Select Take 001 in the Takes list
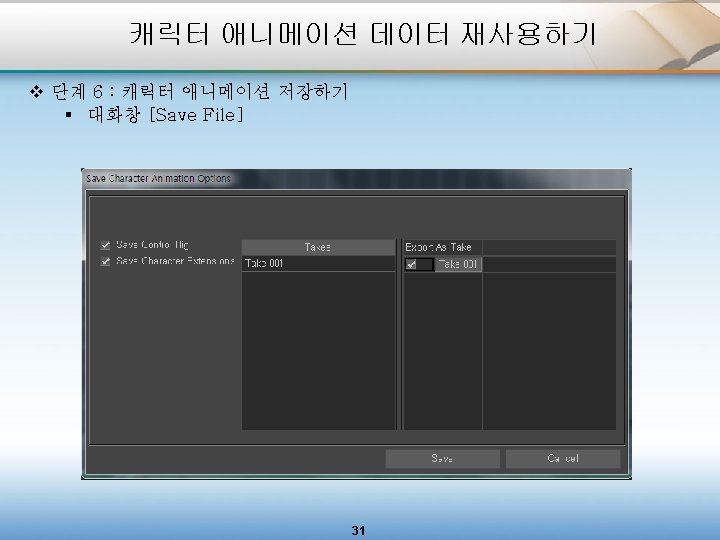The height and width of the screenshot is (540, 720). click(318, 264)
